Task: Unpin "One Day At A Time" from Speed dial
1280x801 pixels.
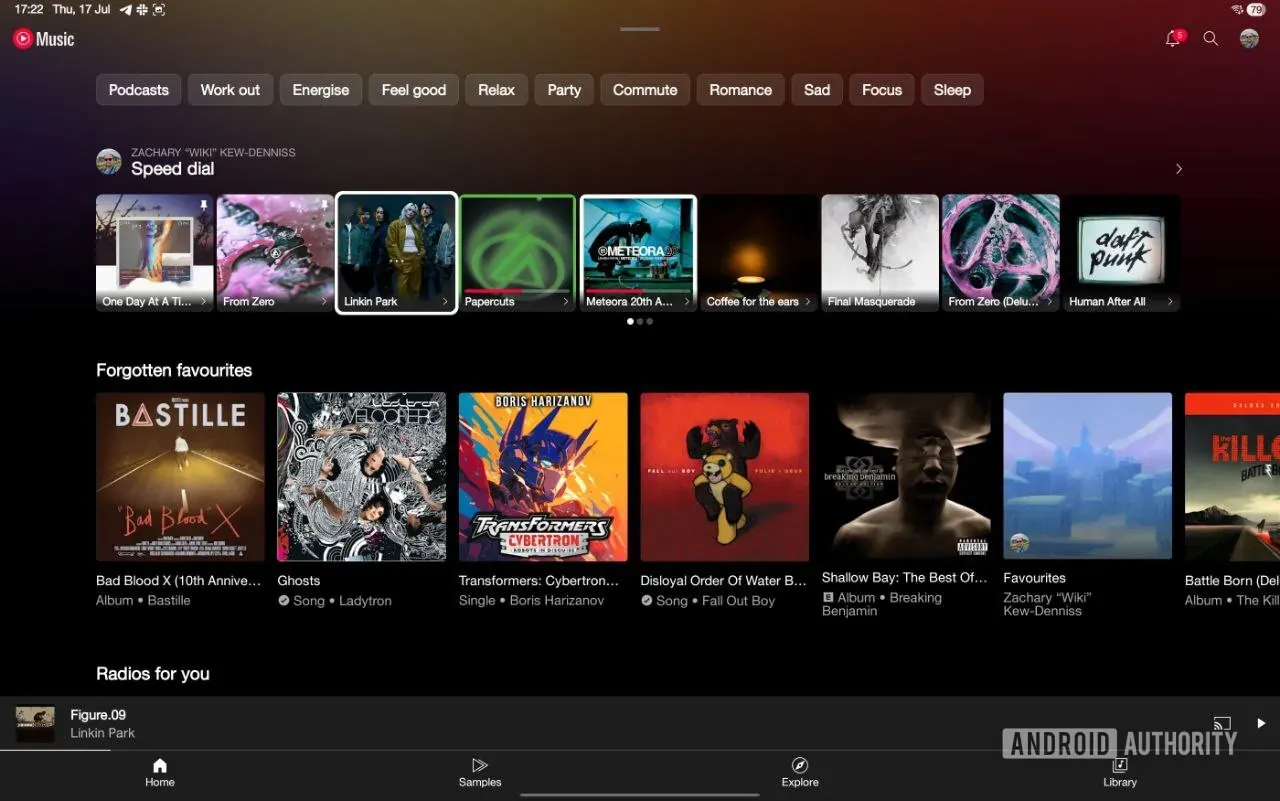Action: point(205,203)
